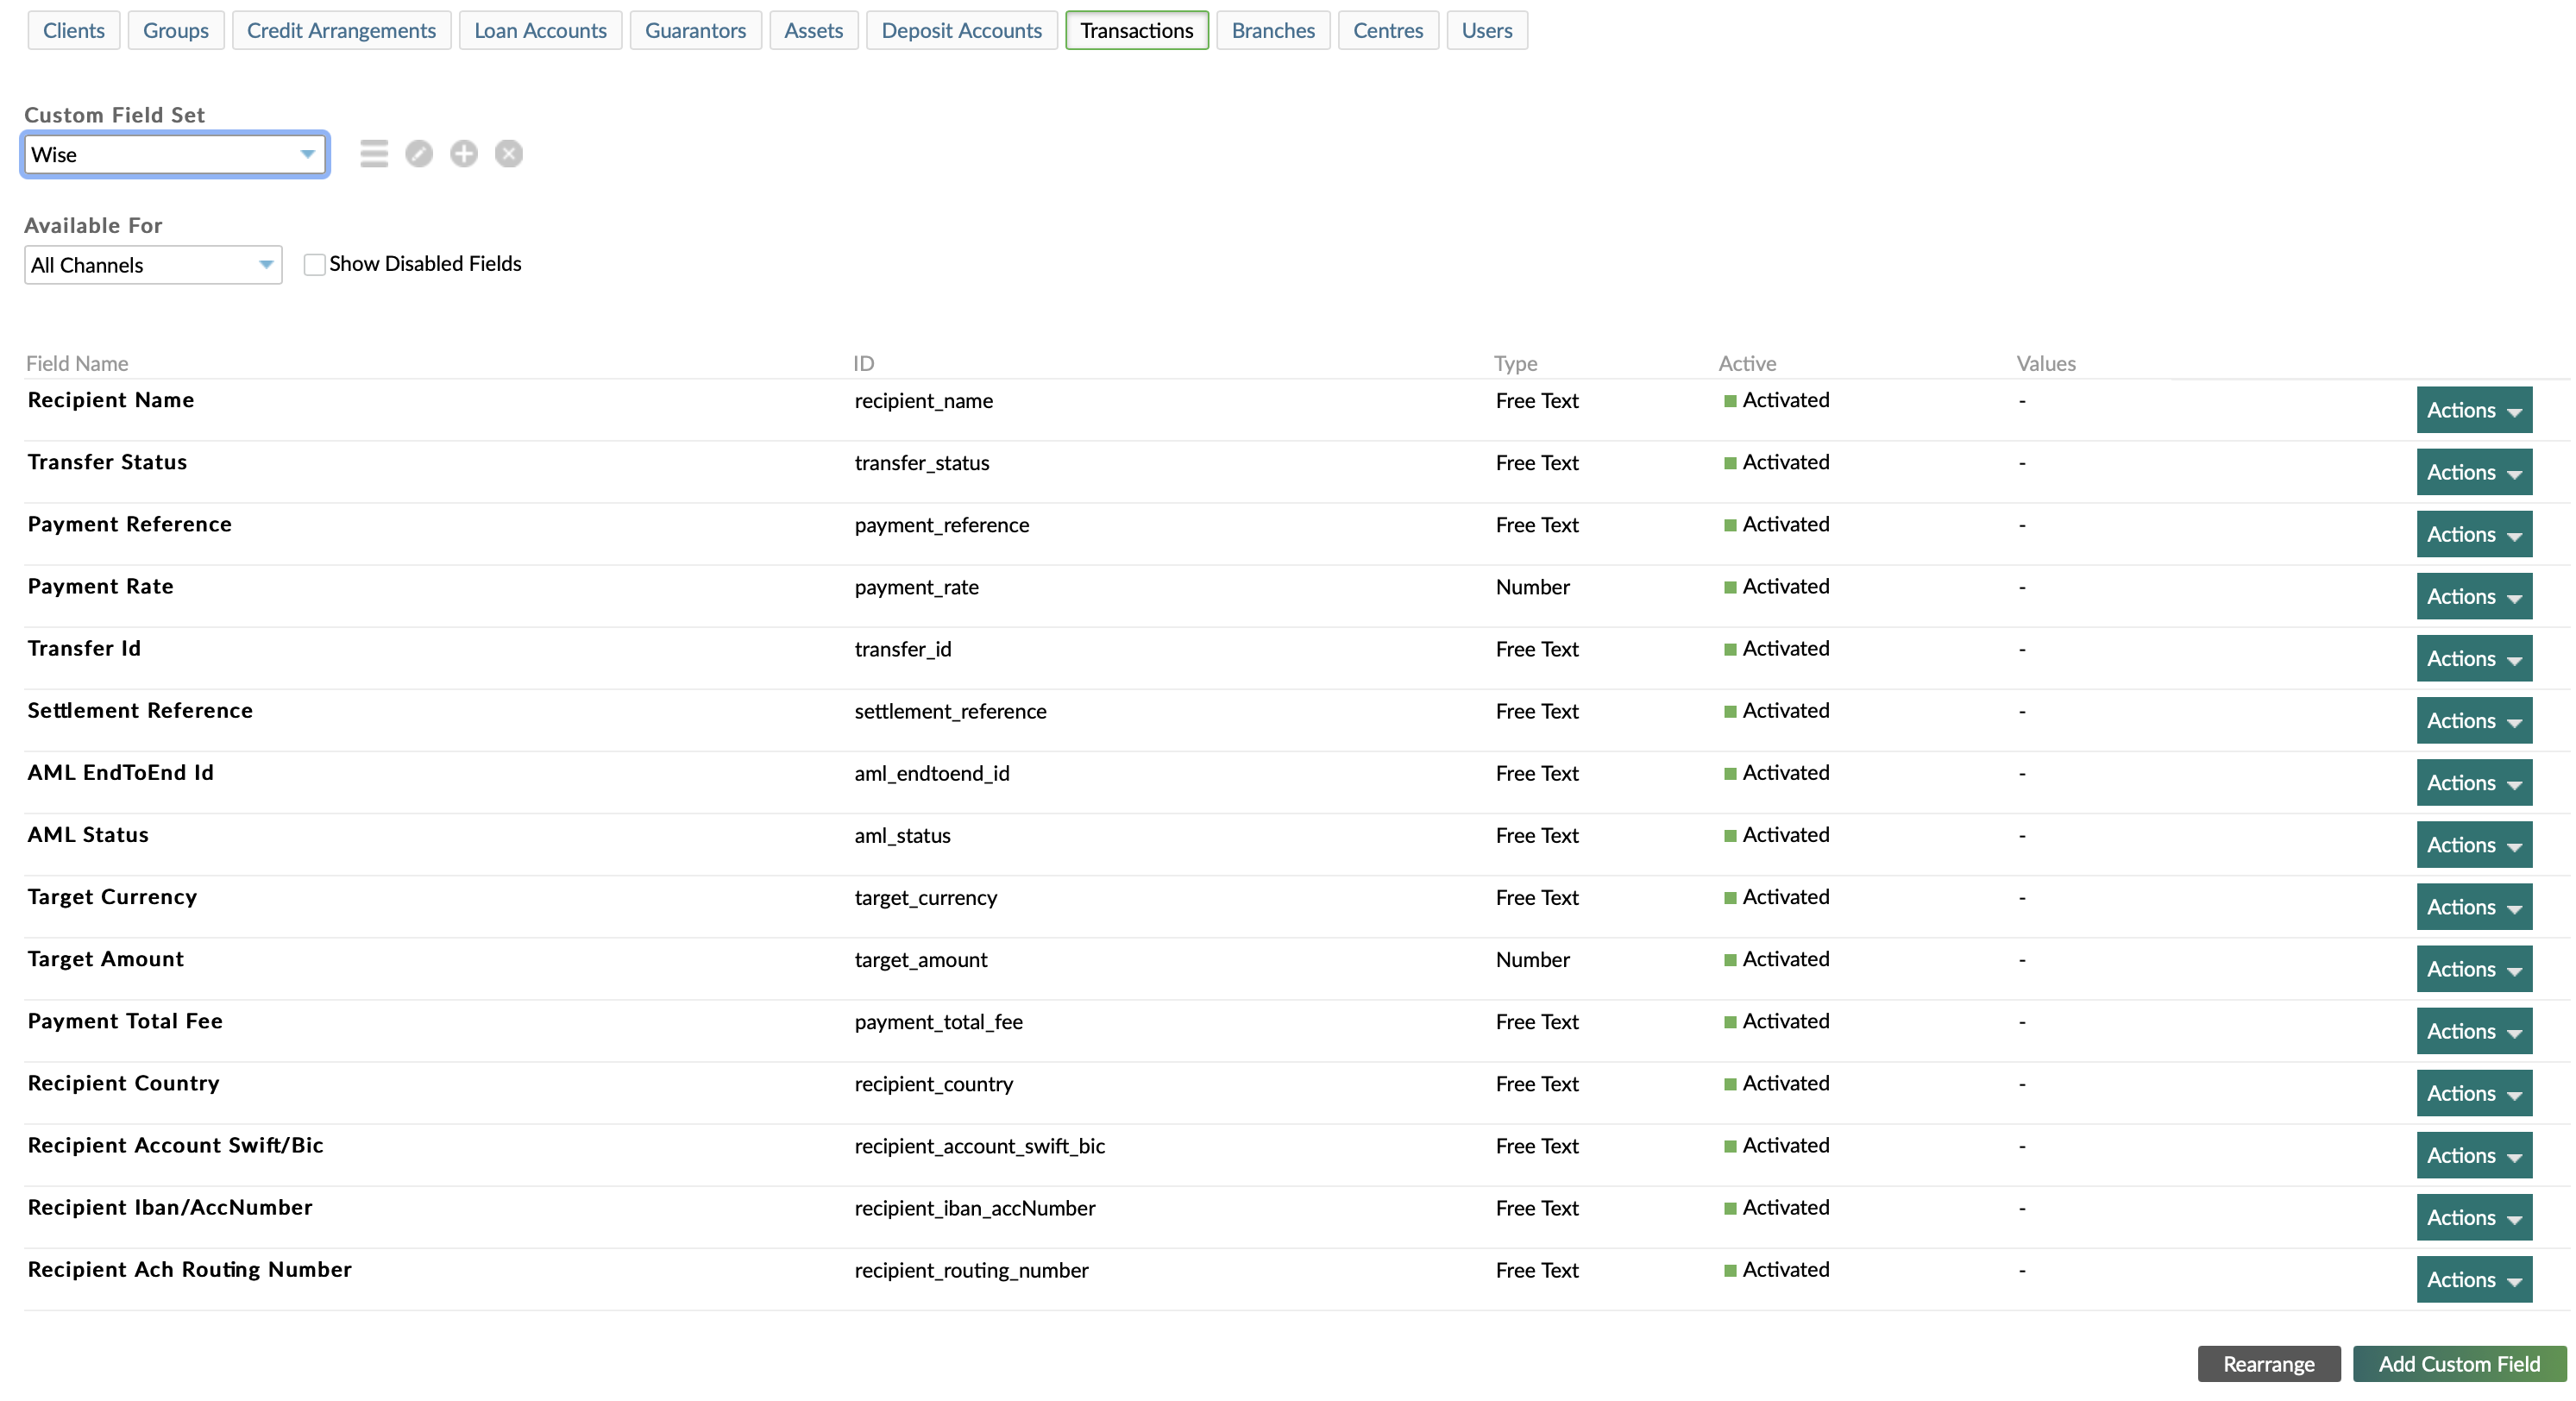Open the All Channels dropdown
2576x1401 pixels.
[153, 265]
